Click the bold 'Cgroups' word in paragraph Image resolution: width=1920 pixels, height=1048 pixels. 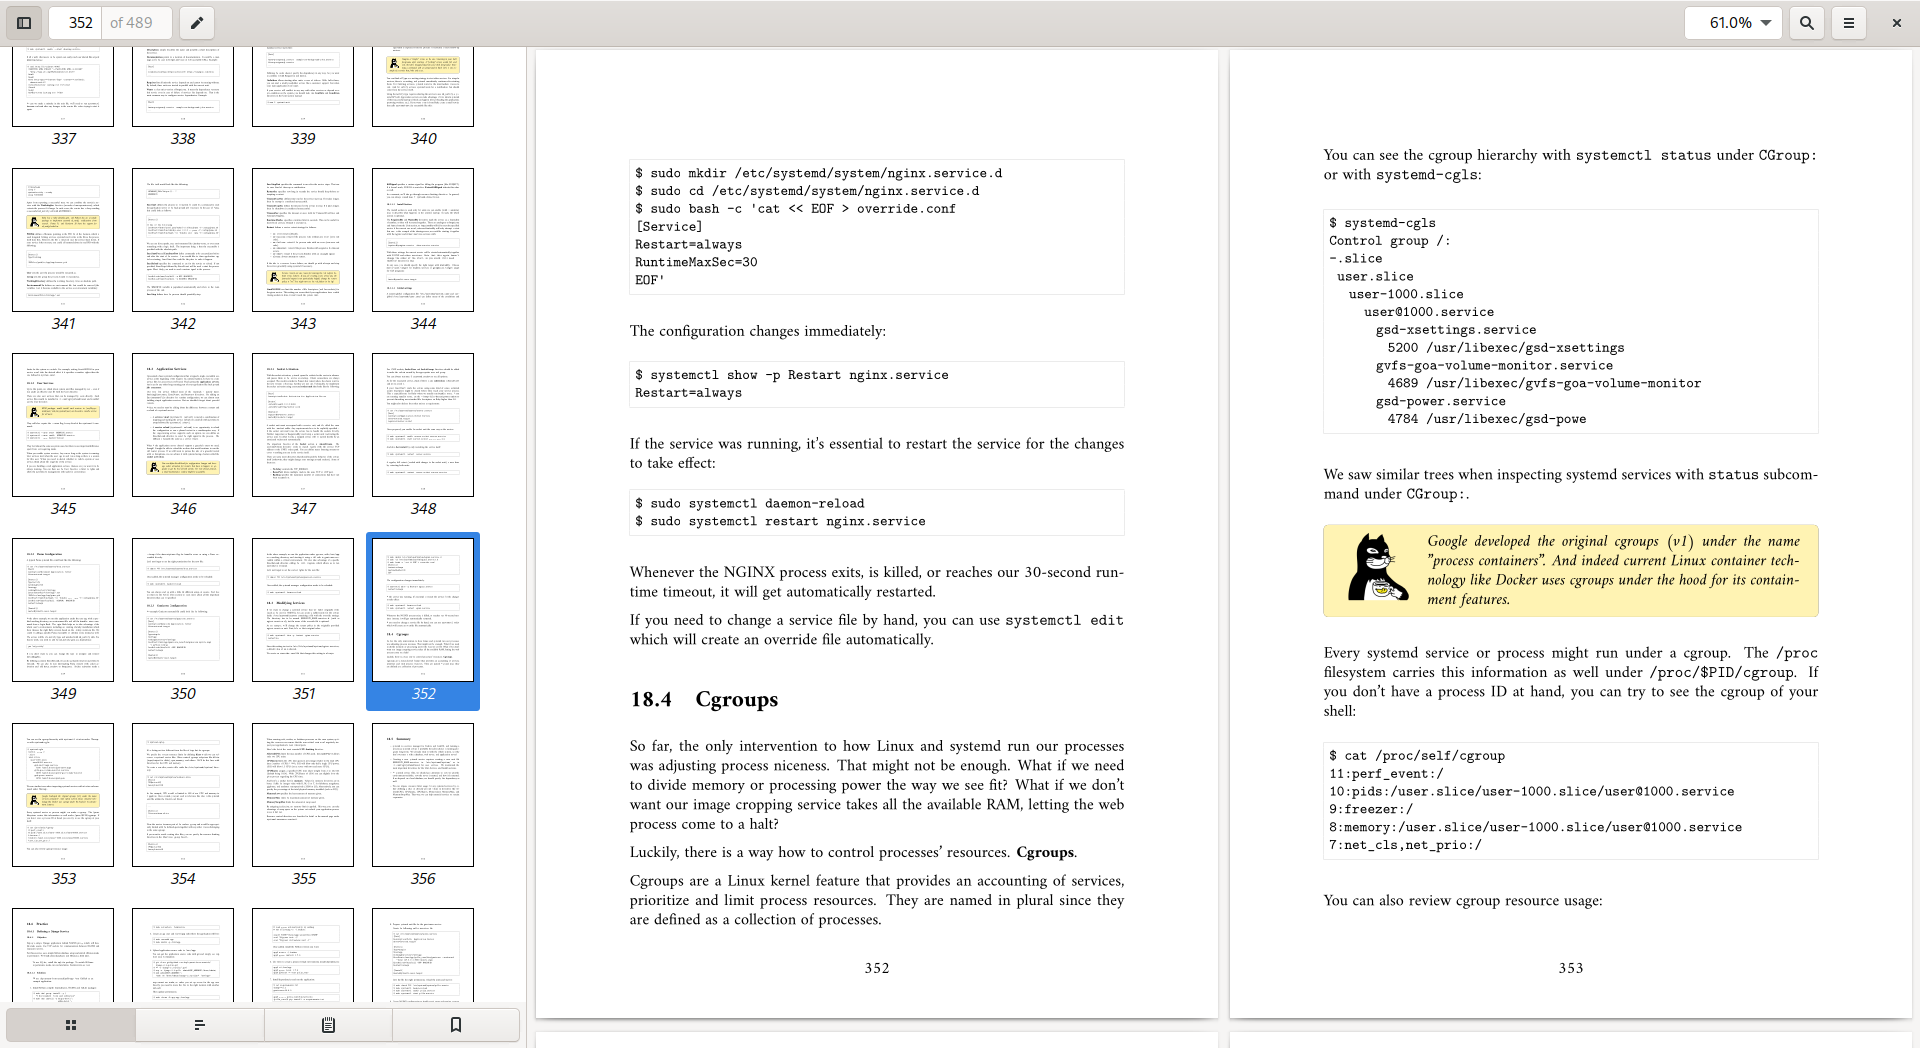[x=1045, y=853]
